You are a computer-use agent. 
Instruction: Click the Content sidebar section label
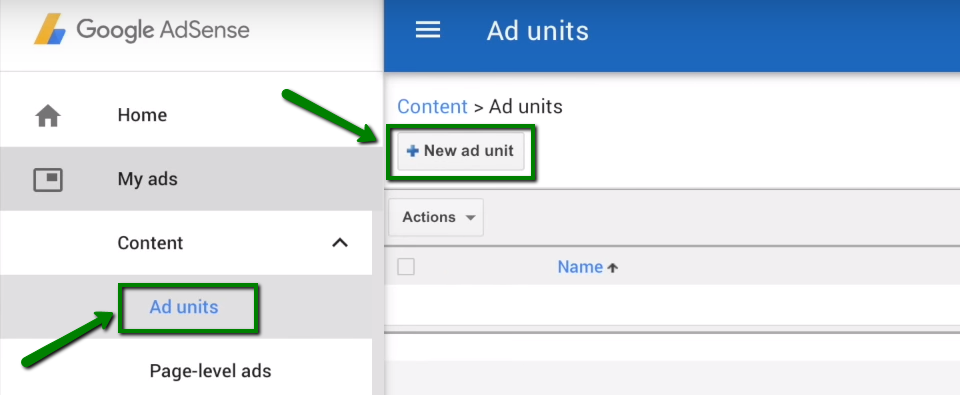point(150,243)
